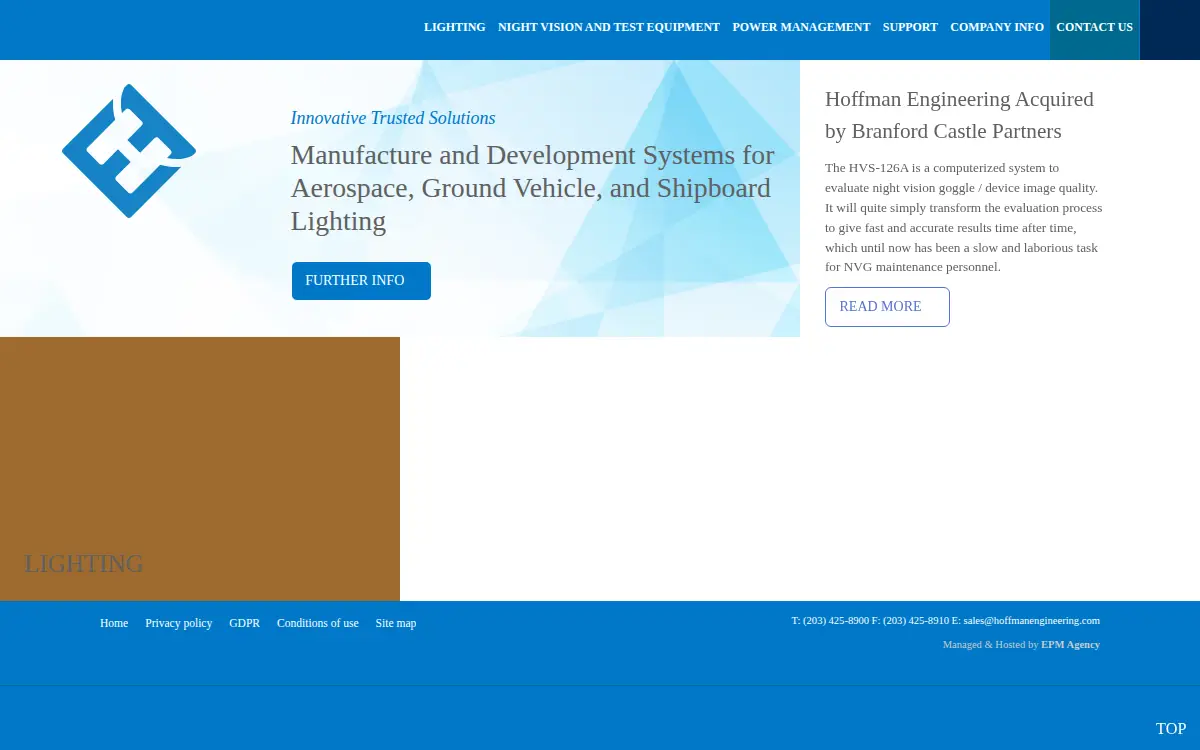Follow the Home footer link
The width and height of the screenshot is (1200, 750).
coord(114,623)
